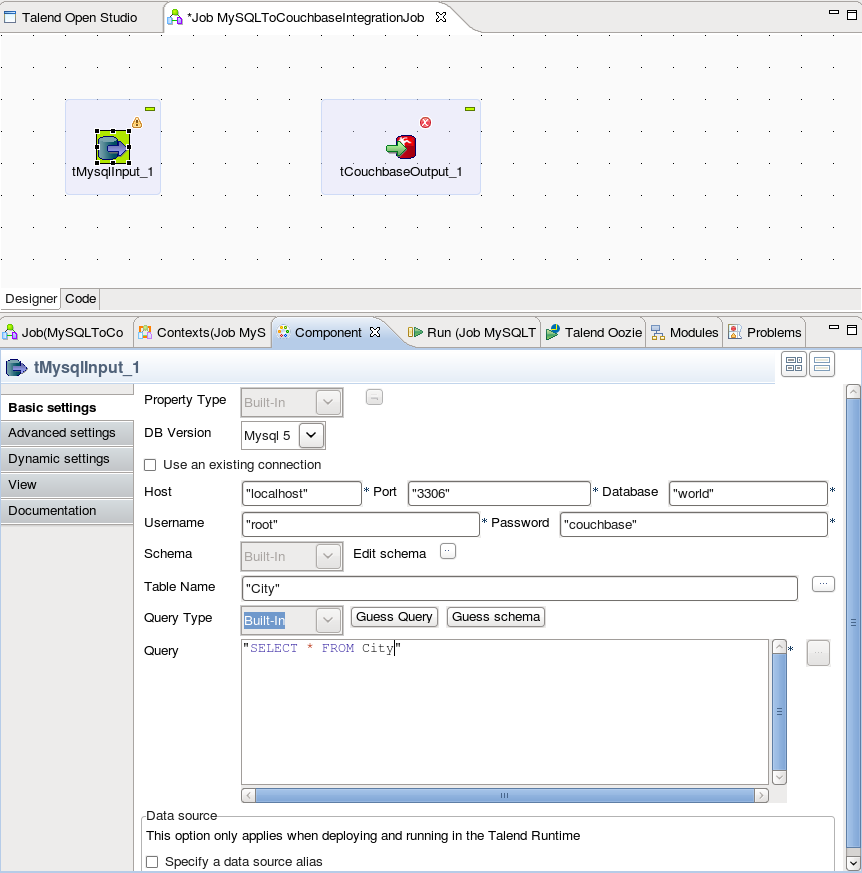Viewport: 862px width, 873px height.
Task: Maximize the job editor area
Action: click(x=851, y=14)
